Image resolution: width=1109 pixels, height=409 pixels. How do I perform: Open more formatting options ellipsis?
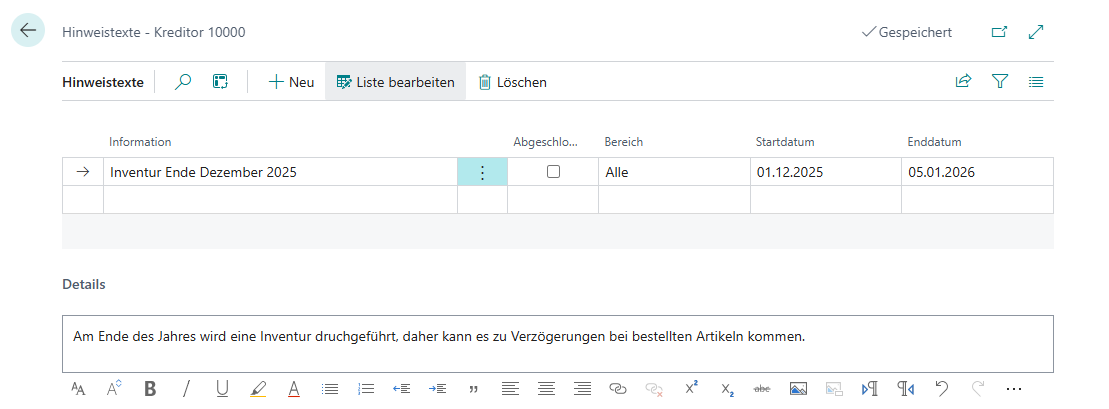1014,388
